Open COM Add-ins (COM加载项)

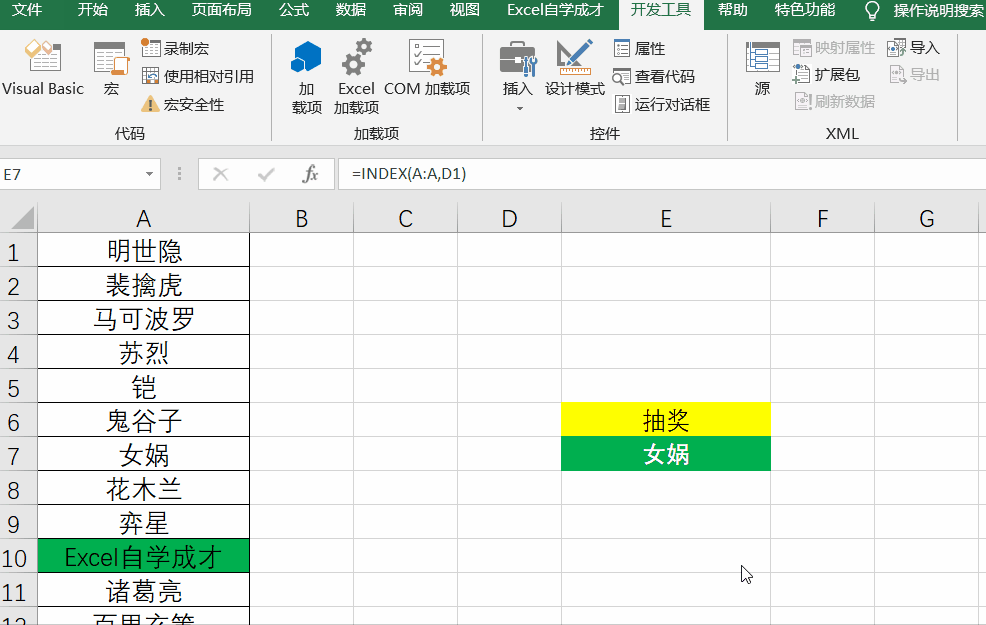pyautogui.click(x=427, y=68)
